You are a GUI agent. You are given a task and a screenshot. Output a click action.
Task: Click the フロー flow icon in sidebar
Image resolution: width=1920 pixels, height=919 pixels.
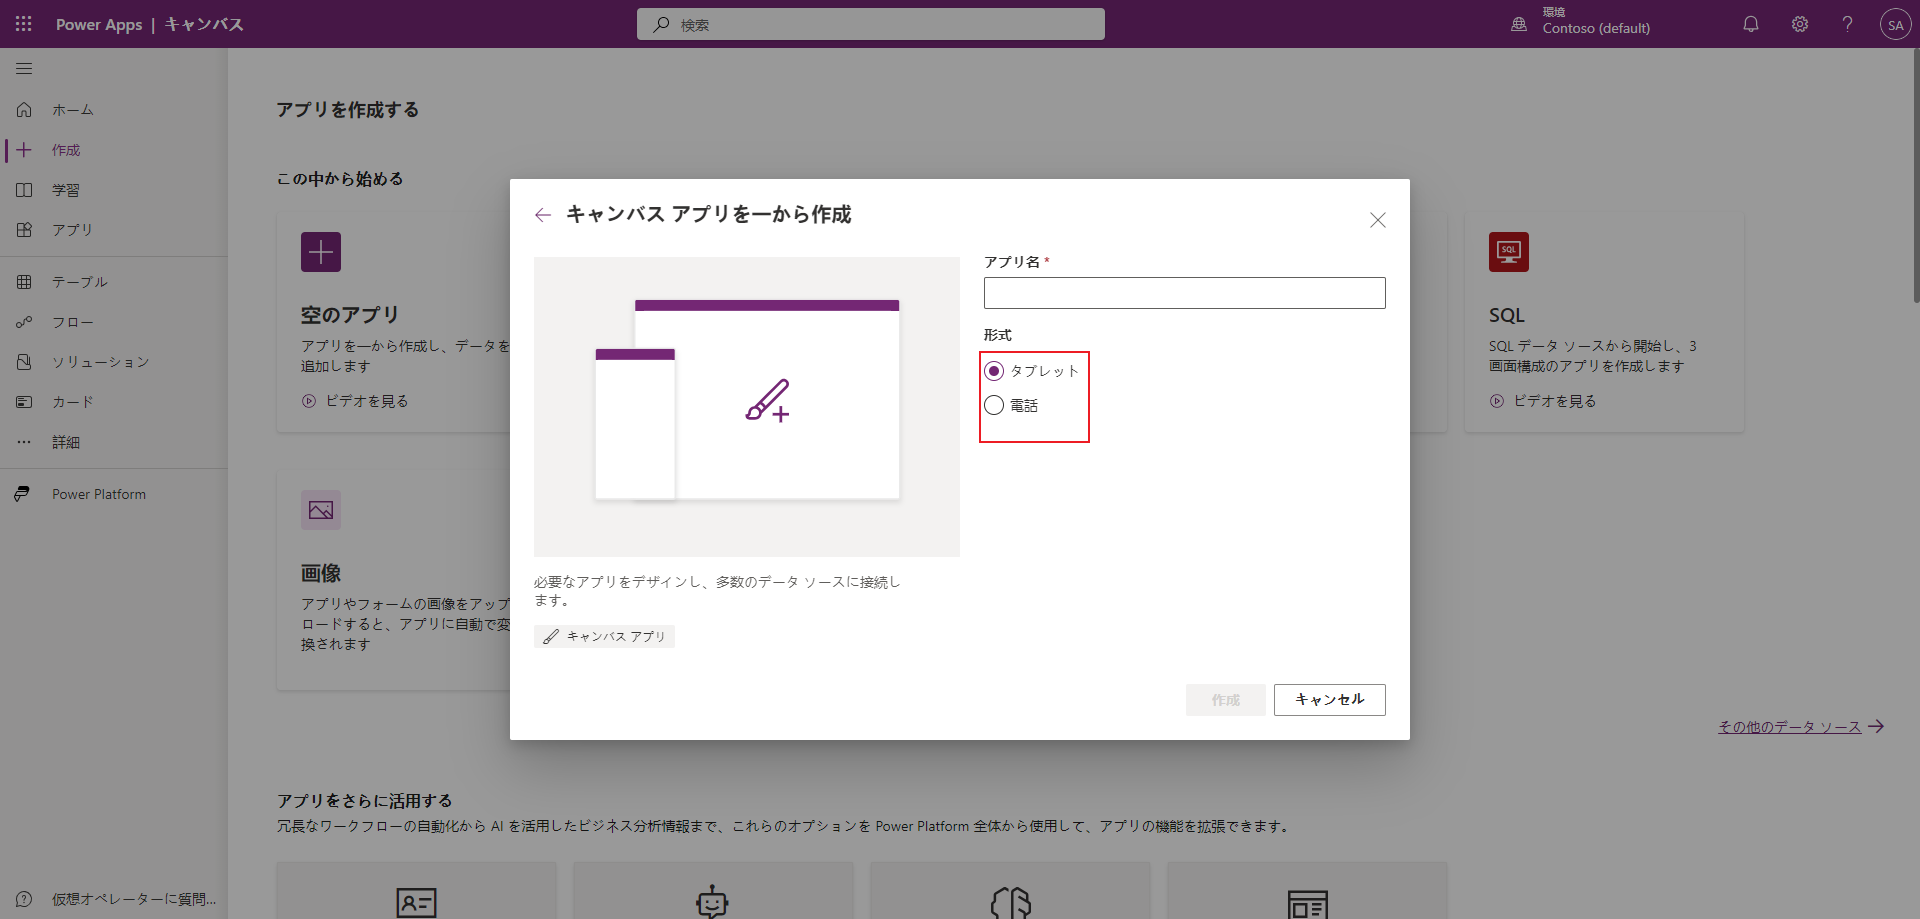[x=24, y=322]
